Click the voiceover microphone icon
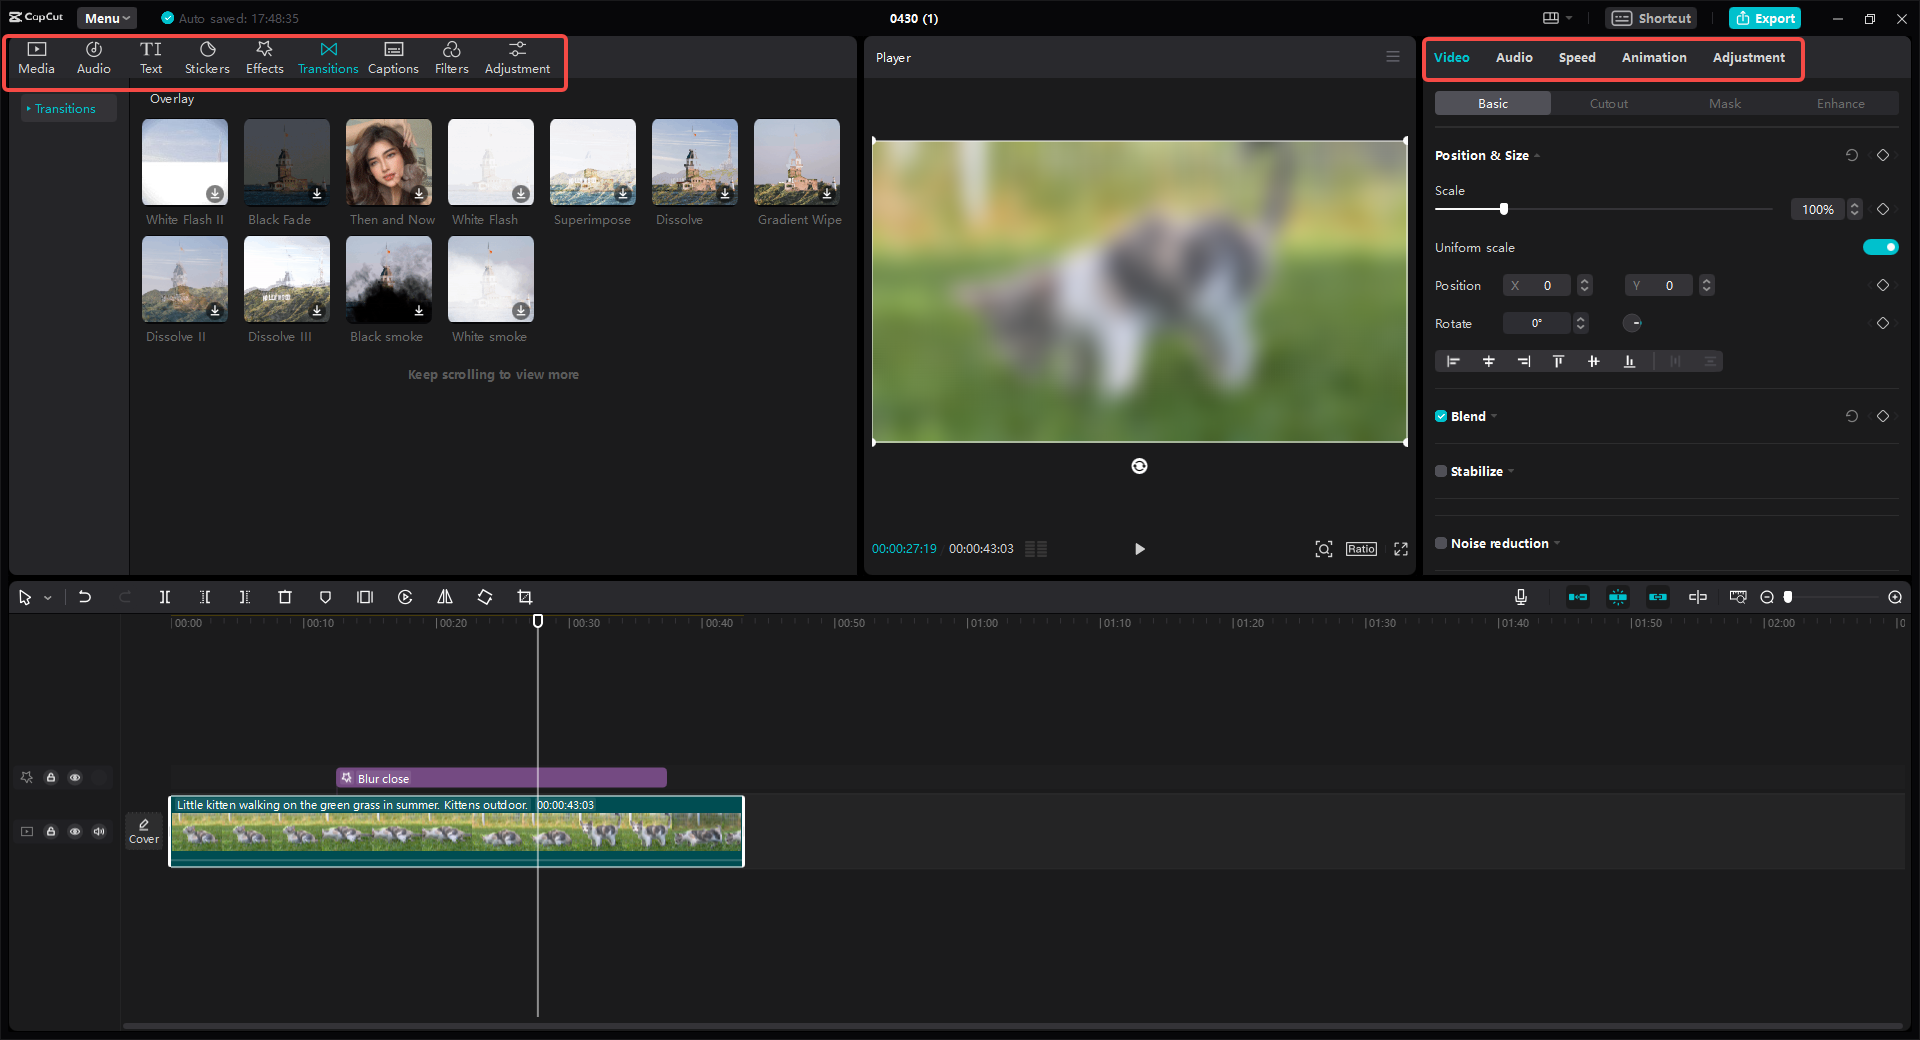 click(x=1520, y=597)
